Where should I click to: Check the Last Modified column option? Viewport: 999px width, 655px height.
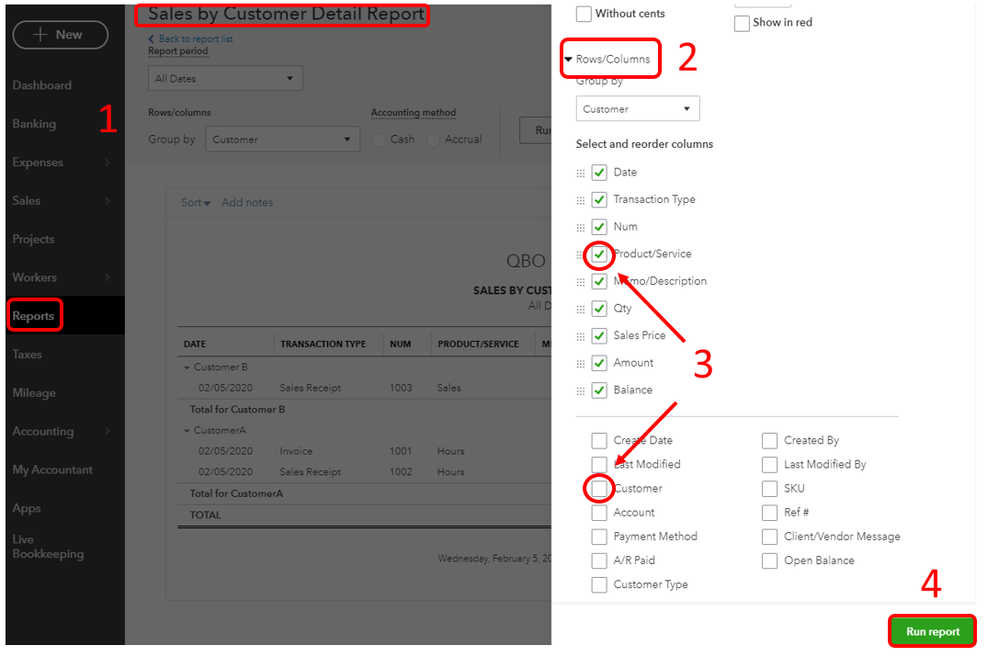[x=599, y=464]
